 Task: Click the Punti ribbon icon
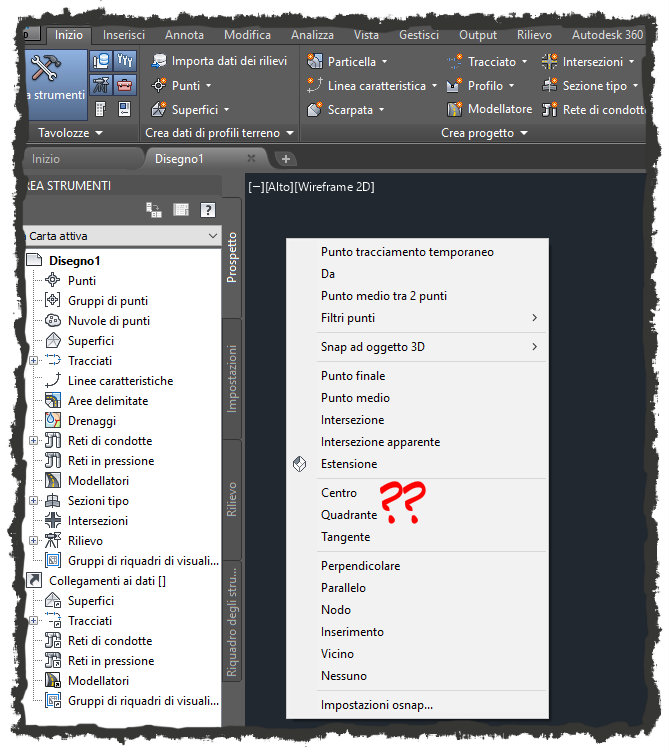(159, 85)
